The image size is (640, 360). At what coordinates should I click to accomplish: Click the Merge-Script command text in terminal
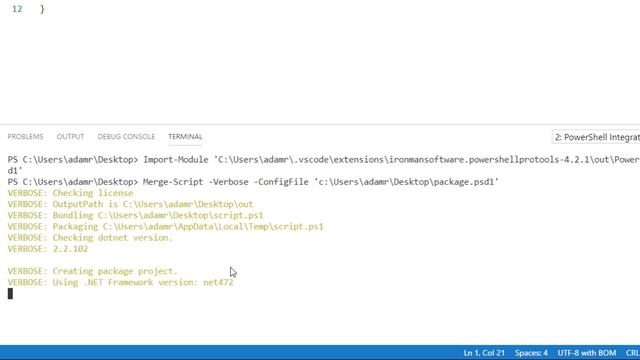click(173, 182)
